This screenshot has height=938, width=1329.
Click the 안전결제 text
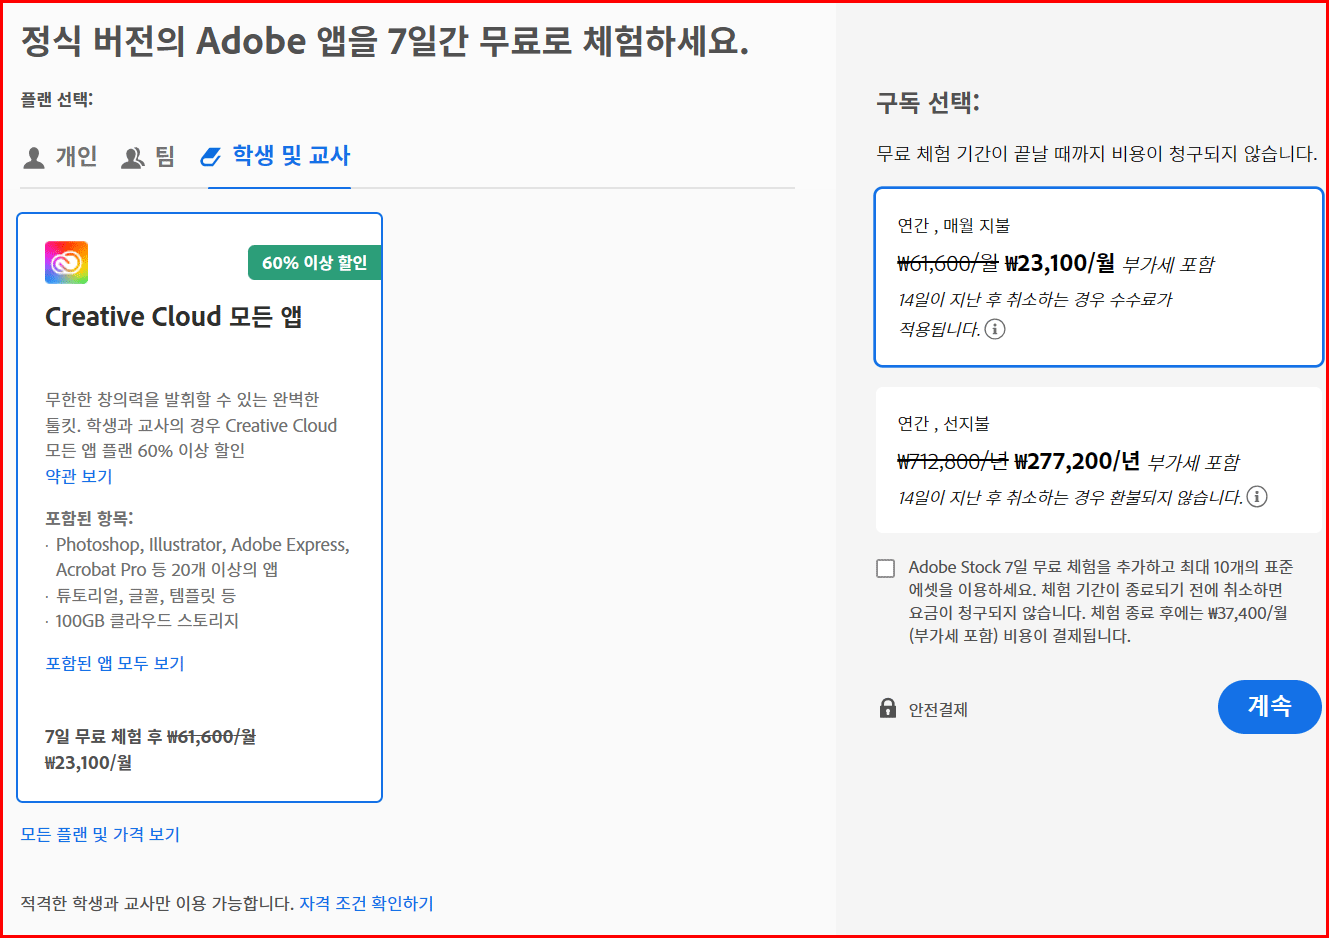coord(938,710)
